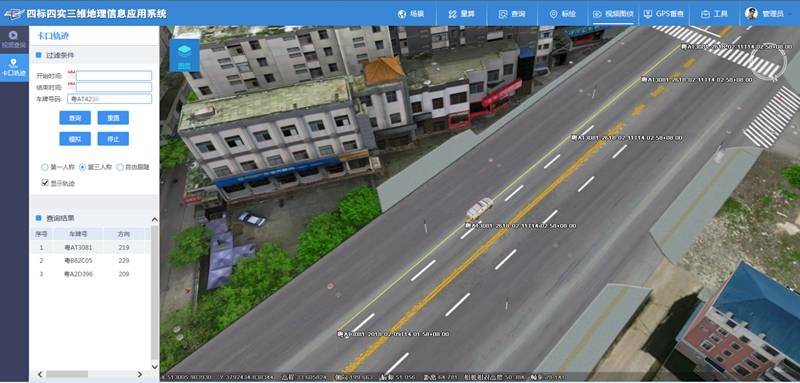The height and width of the screenshot is (383, 800).
Task: Open the 量算 measurement menu
Action: [461, 14]
